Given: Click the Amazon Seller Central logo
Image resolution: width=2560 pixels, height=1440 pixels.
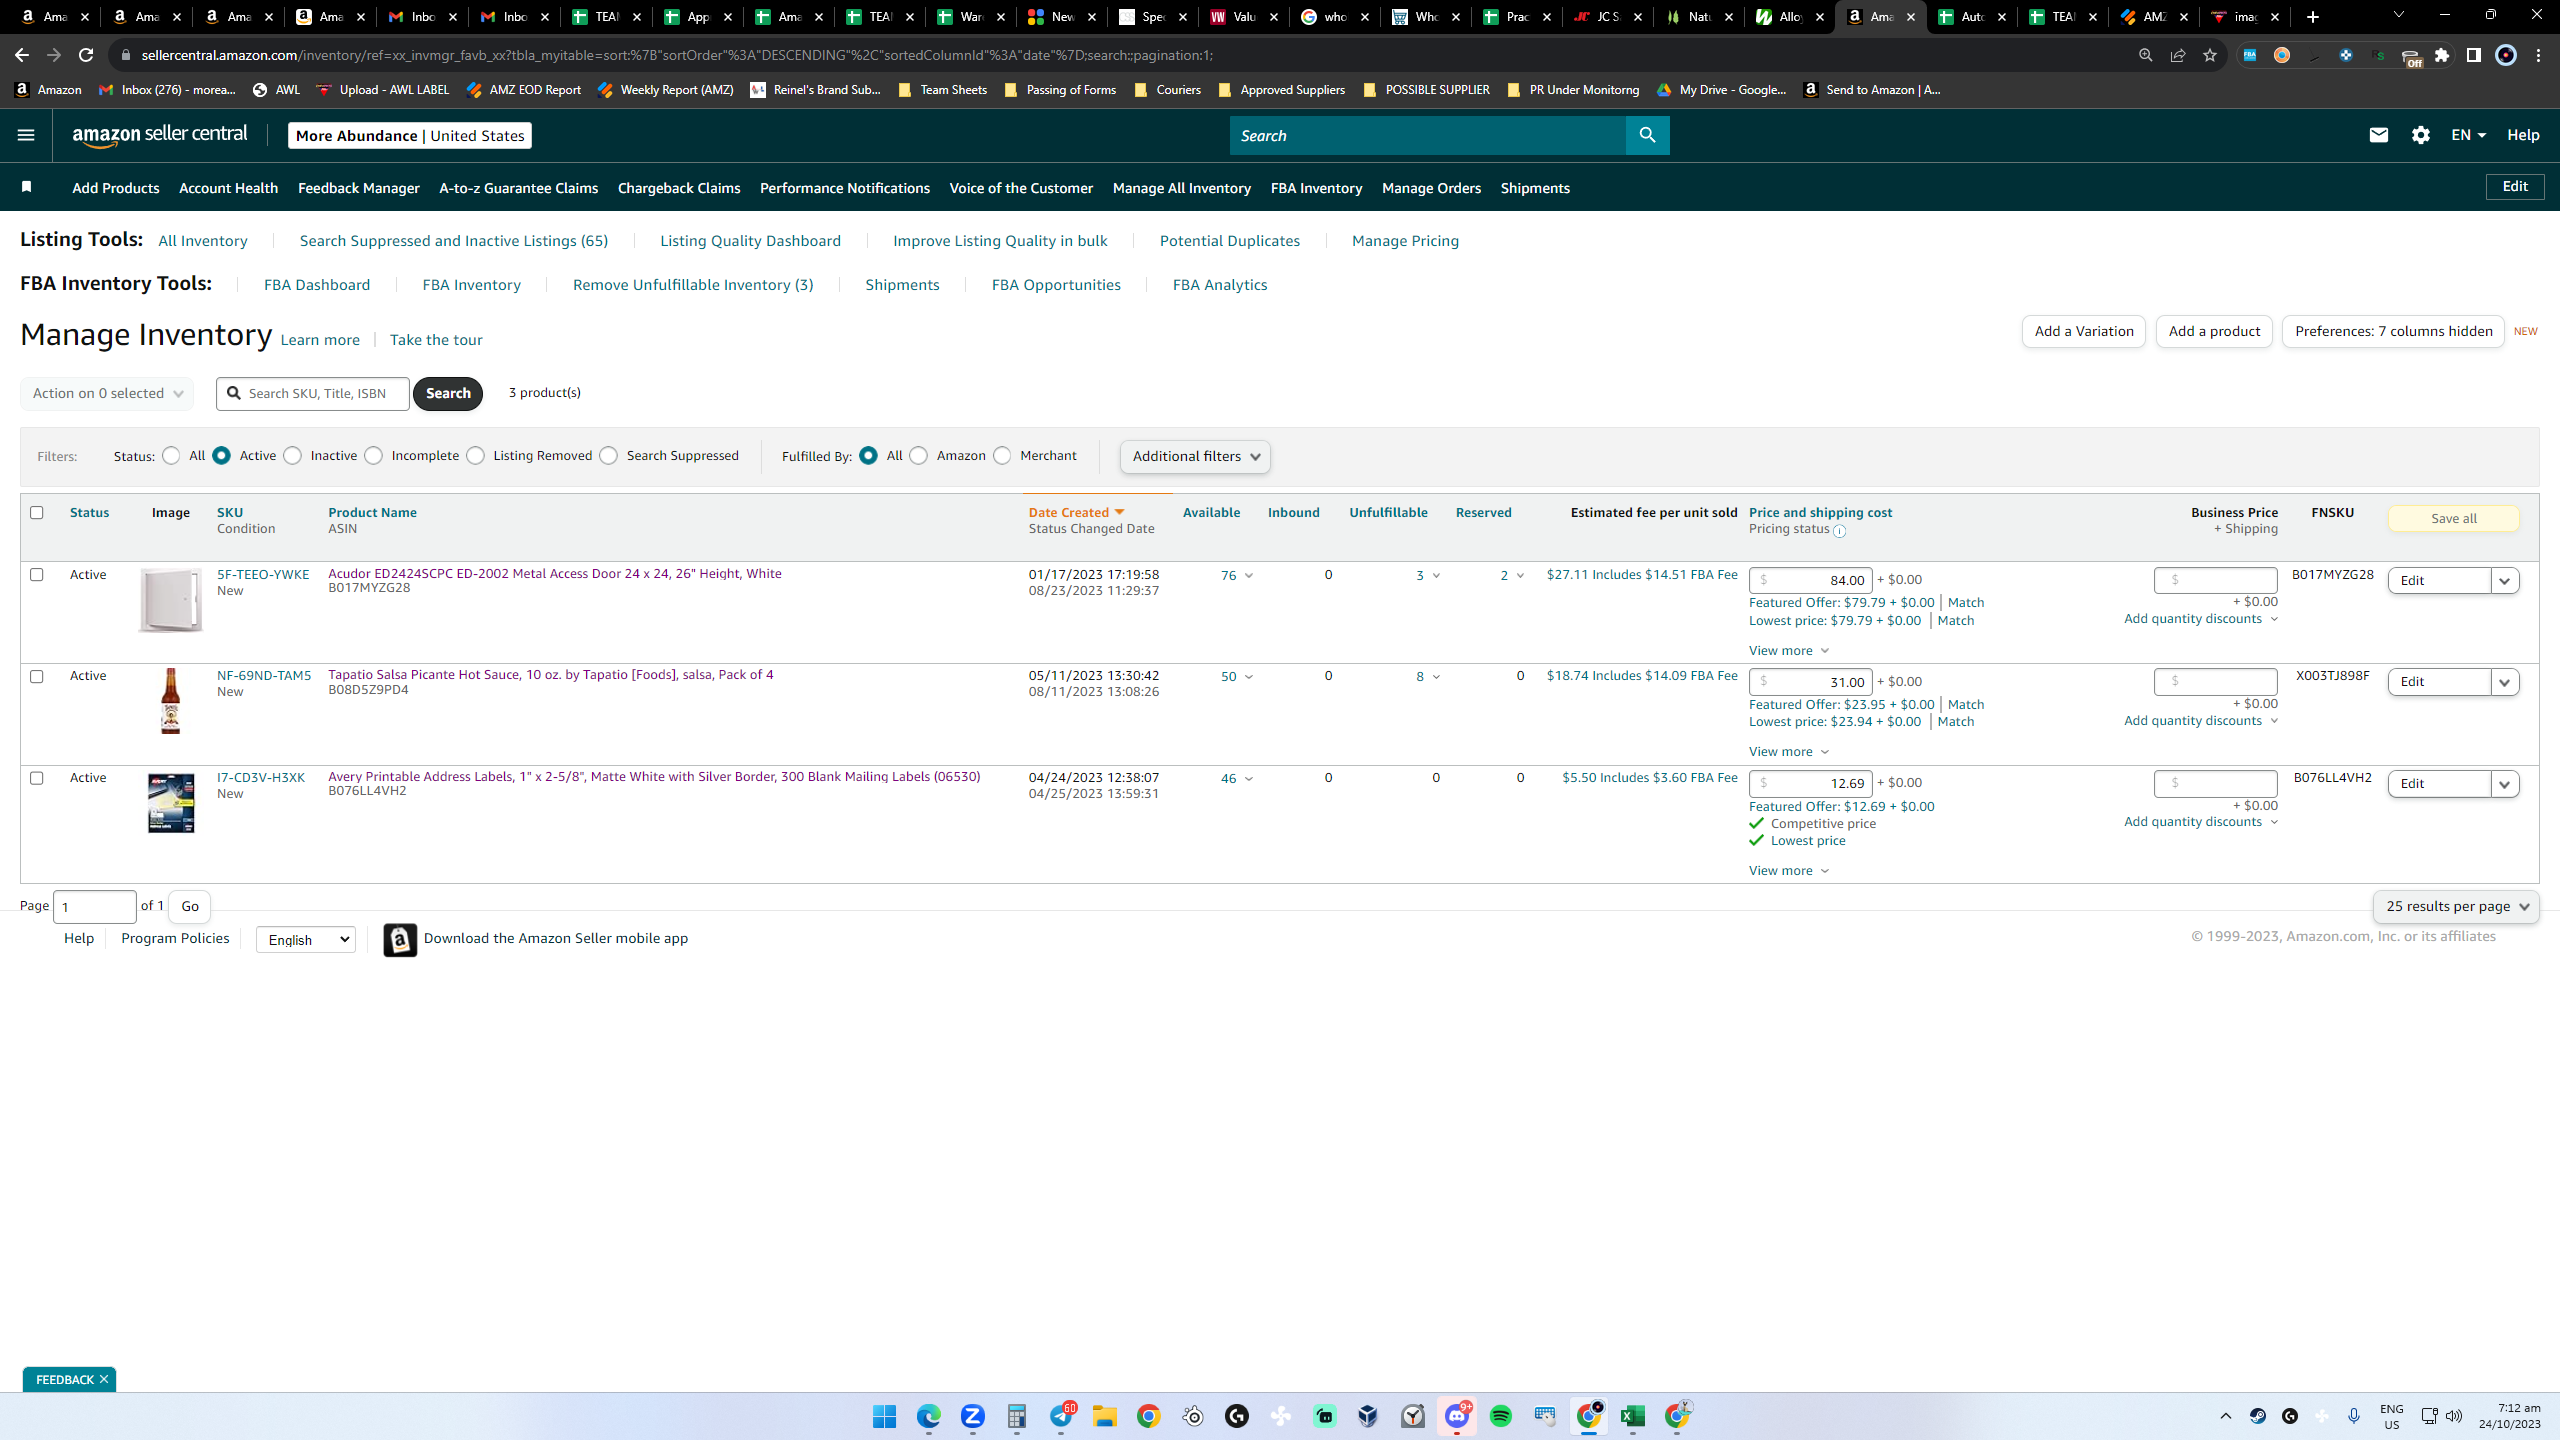Looking at the screenshot, I should coord(160,135).
